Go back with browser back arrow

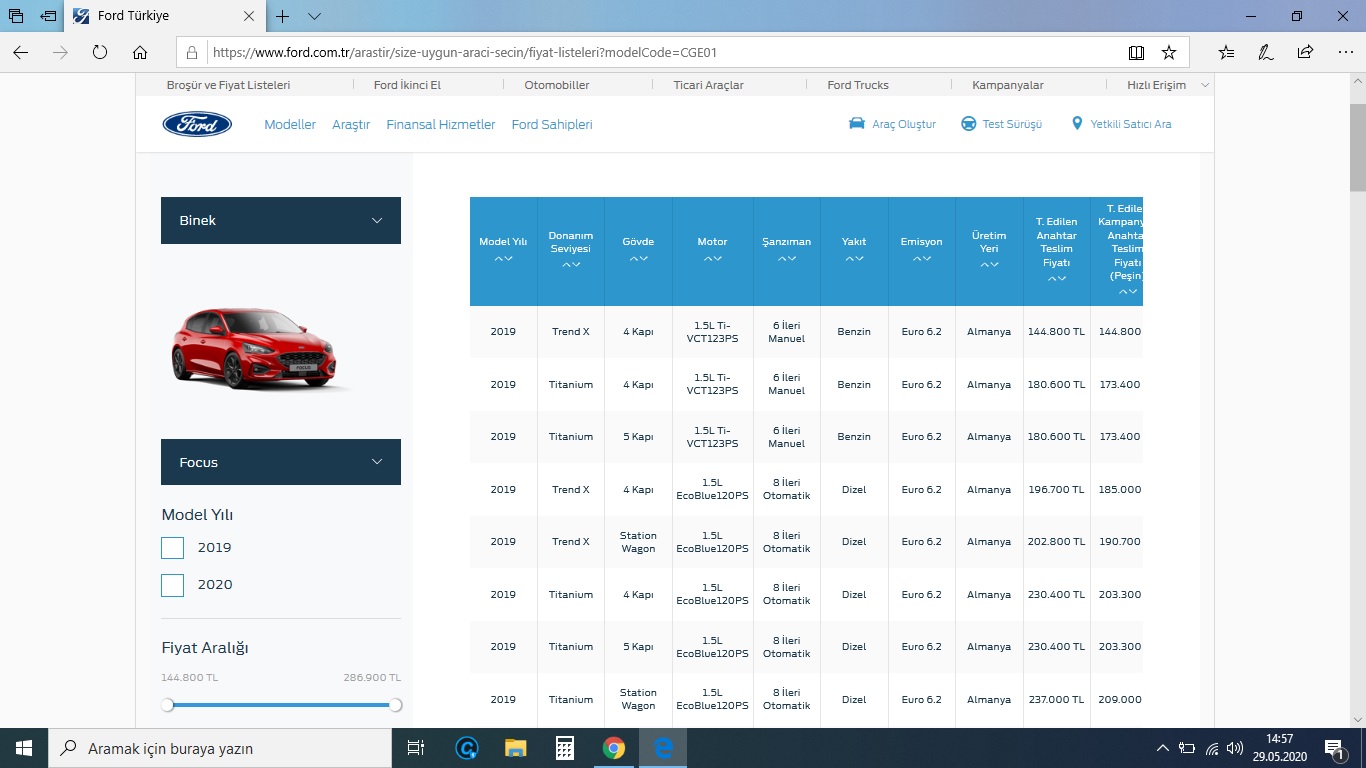[21, 52]
